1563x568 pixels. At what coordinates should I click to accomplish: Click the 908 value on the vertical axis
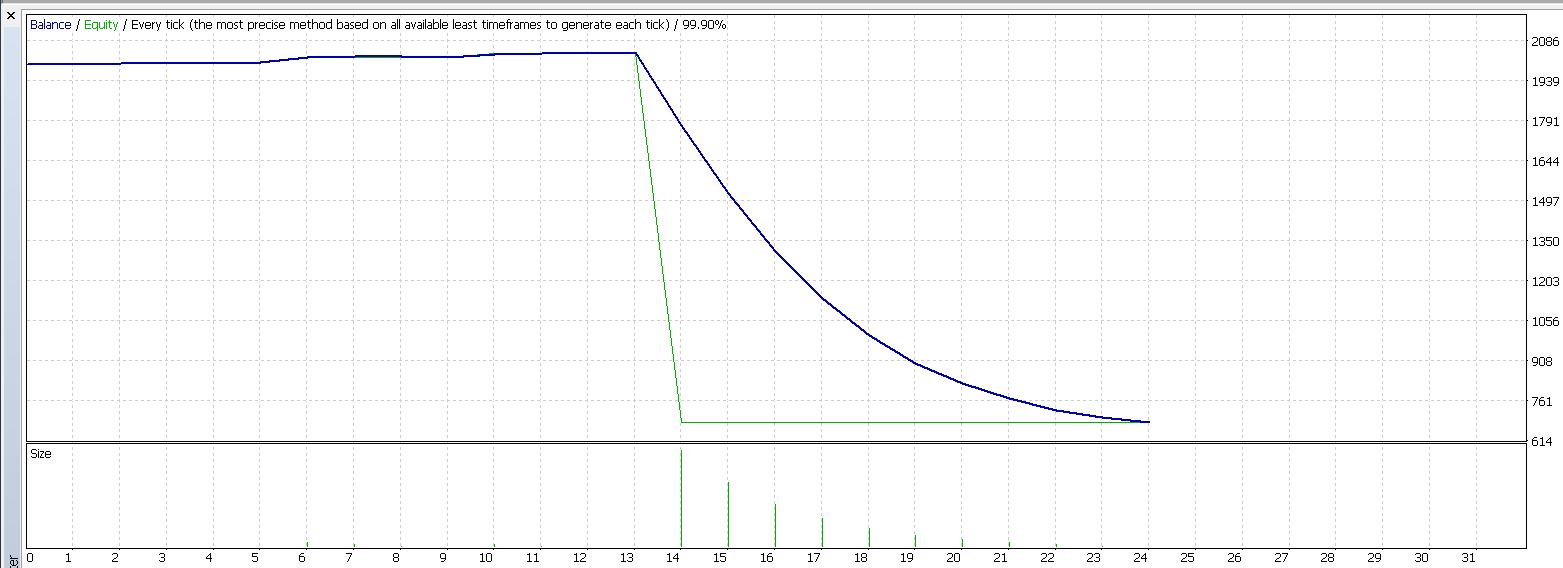pyautogui.click(x=1542, y=362)
